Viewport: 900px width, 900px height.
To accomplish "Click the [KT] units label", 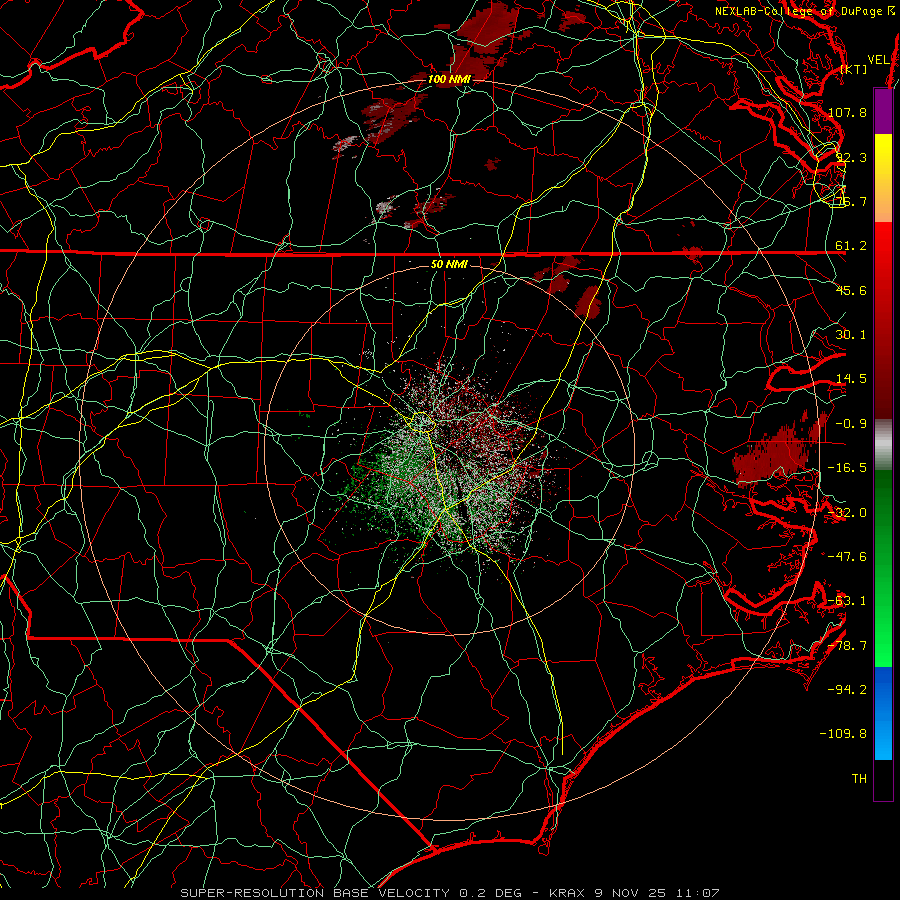I will (854, 69).
